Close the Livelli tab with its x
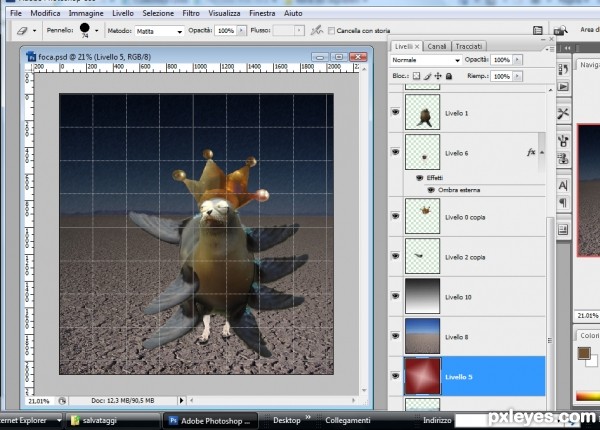 [x=417, y=46]
